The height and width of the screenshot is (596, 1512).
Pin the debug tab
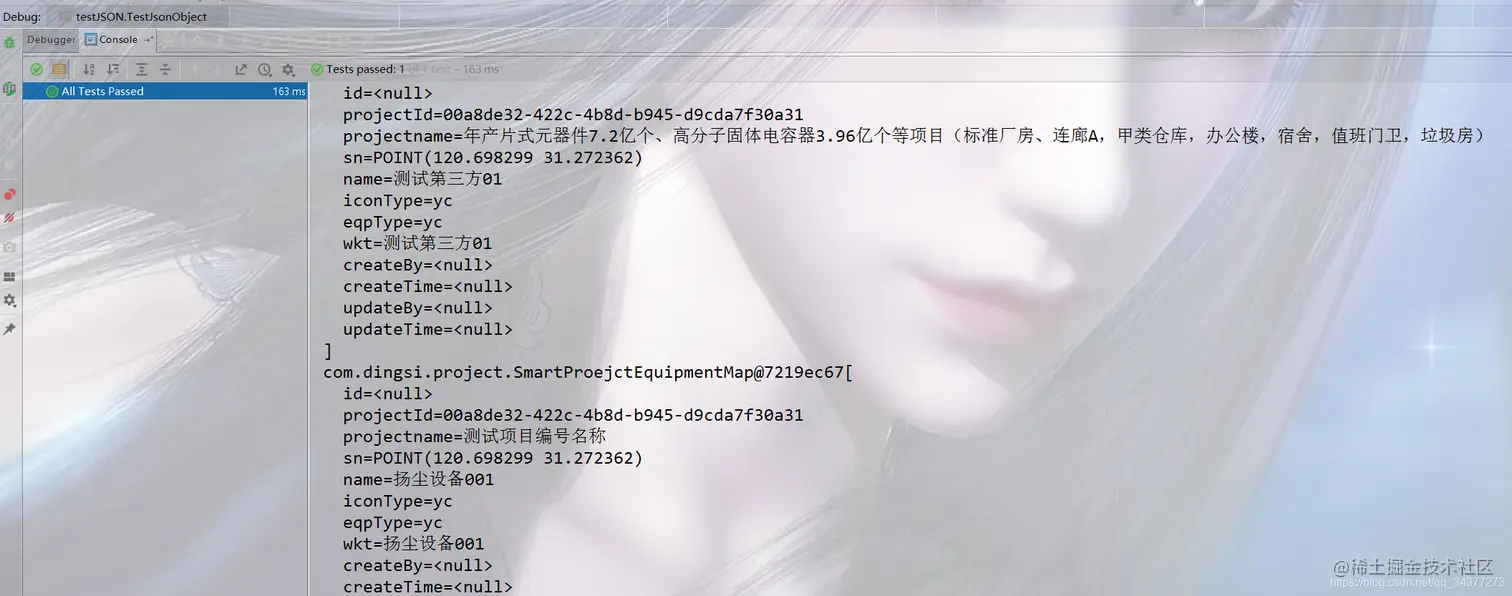coord(9,328)
